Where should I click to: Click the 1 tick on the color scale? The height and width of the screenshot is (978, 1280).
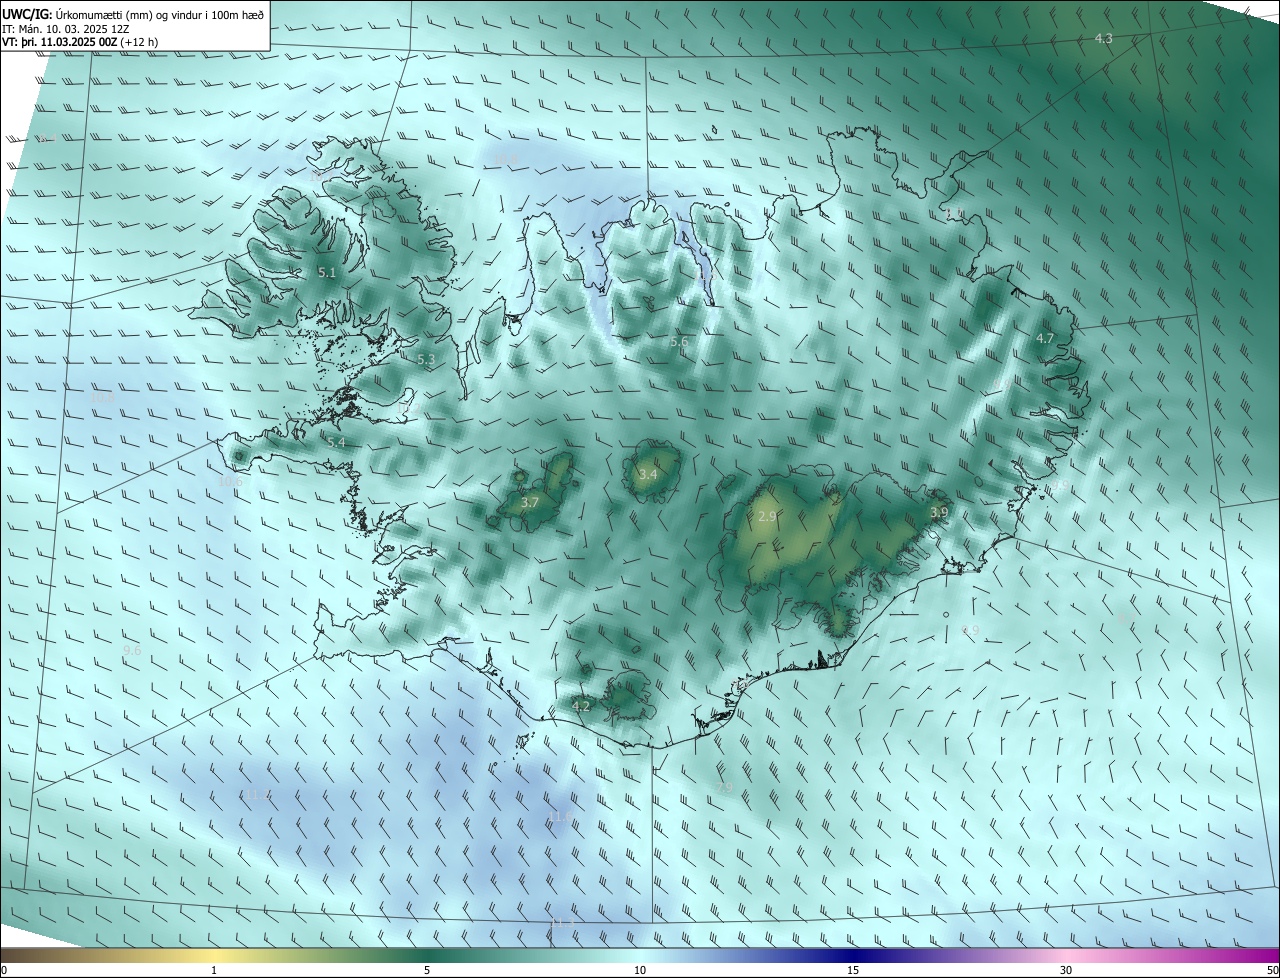click(x=214, y=970)
